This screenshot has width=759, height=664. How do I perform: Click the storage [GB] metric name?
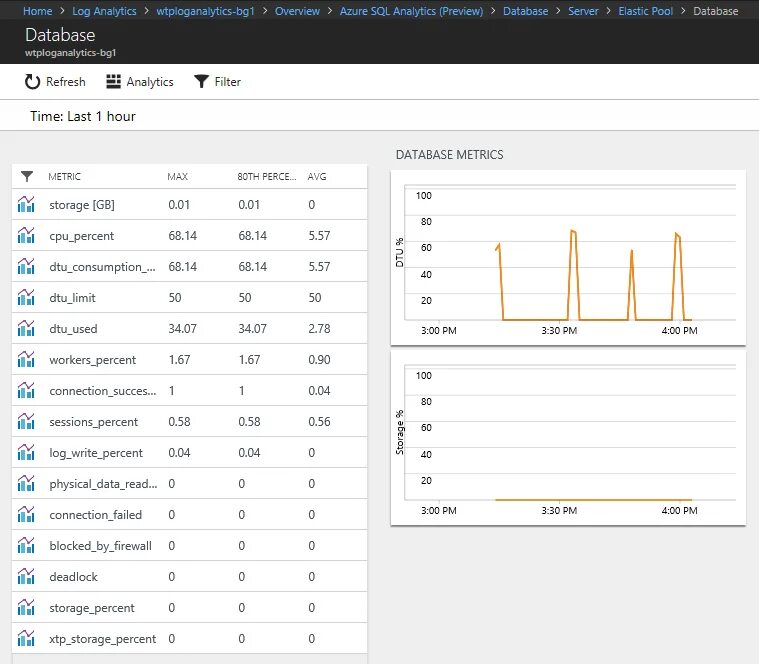pos(82,205)
